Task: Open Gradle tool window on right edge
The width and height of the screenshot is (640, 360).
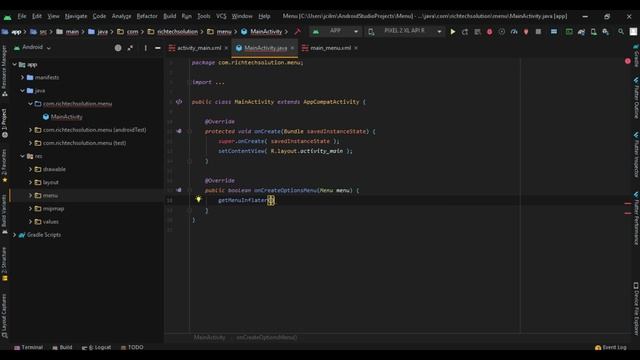Action: point(636,56)
